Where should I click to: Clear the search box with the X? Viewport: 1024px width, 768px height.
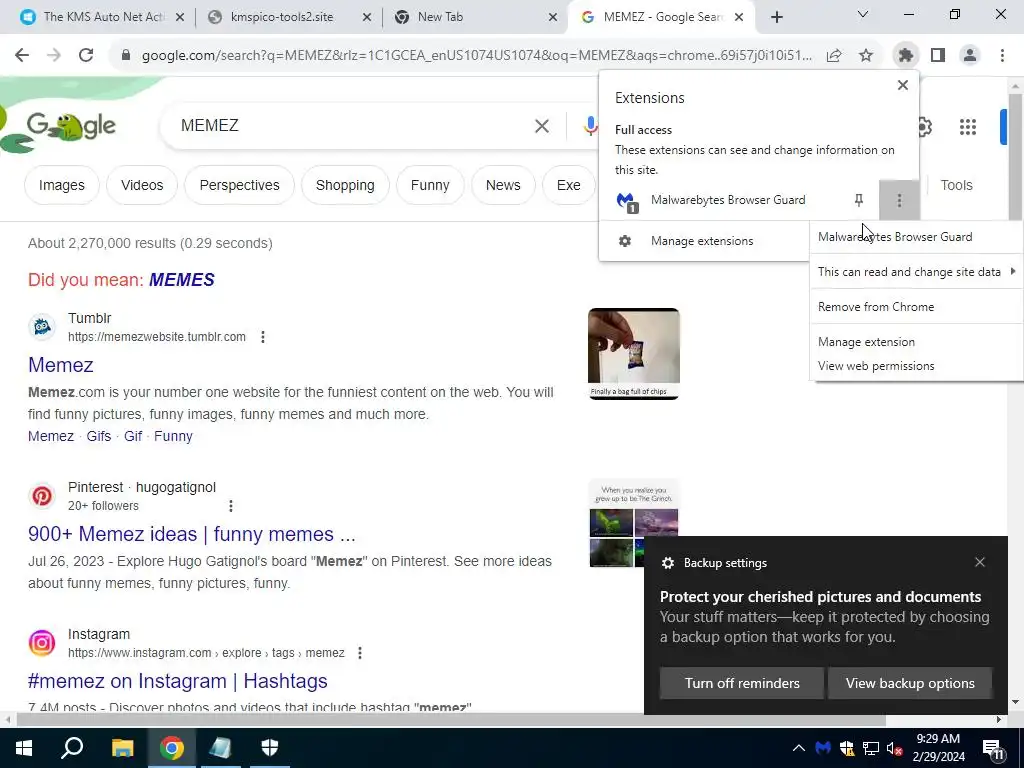click(x=542, y=126)
